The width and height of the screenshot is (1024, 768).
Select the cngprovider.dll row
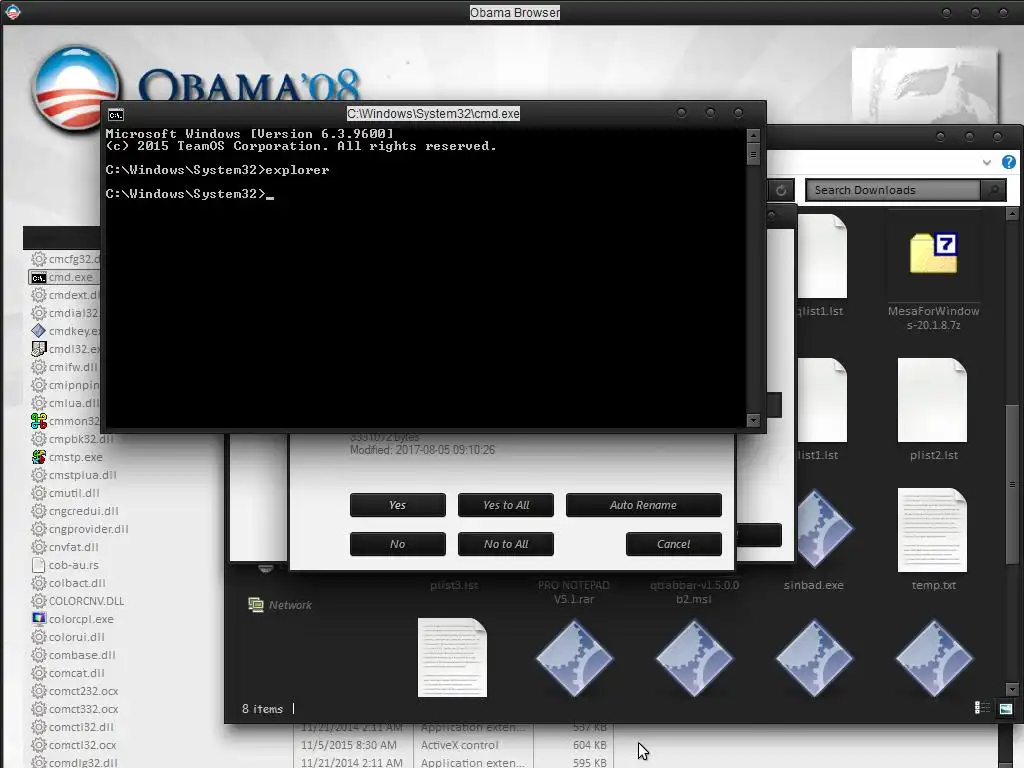[80, 529]
